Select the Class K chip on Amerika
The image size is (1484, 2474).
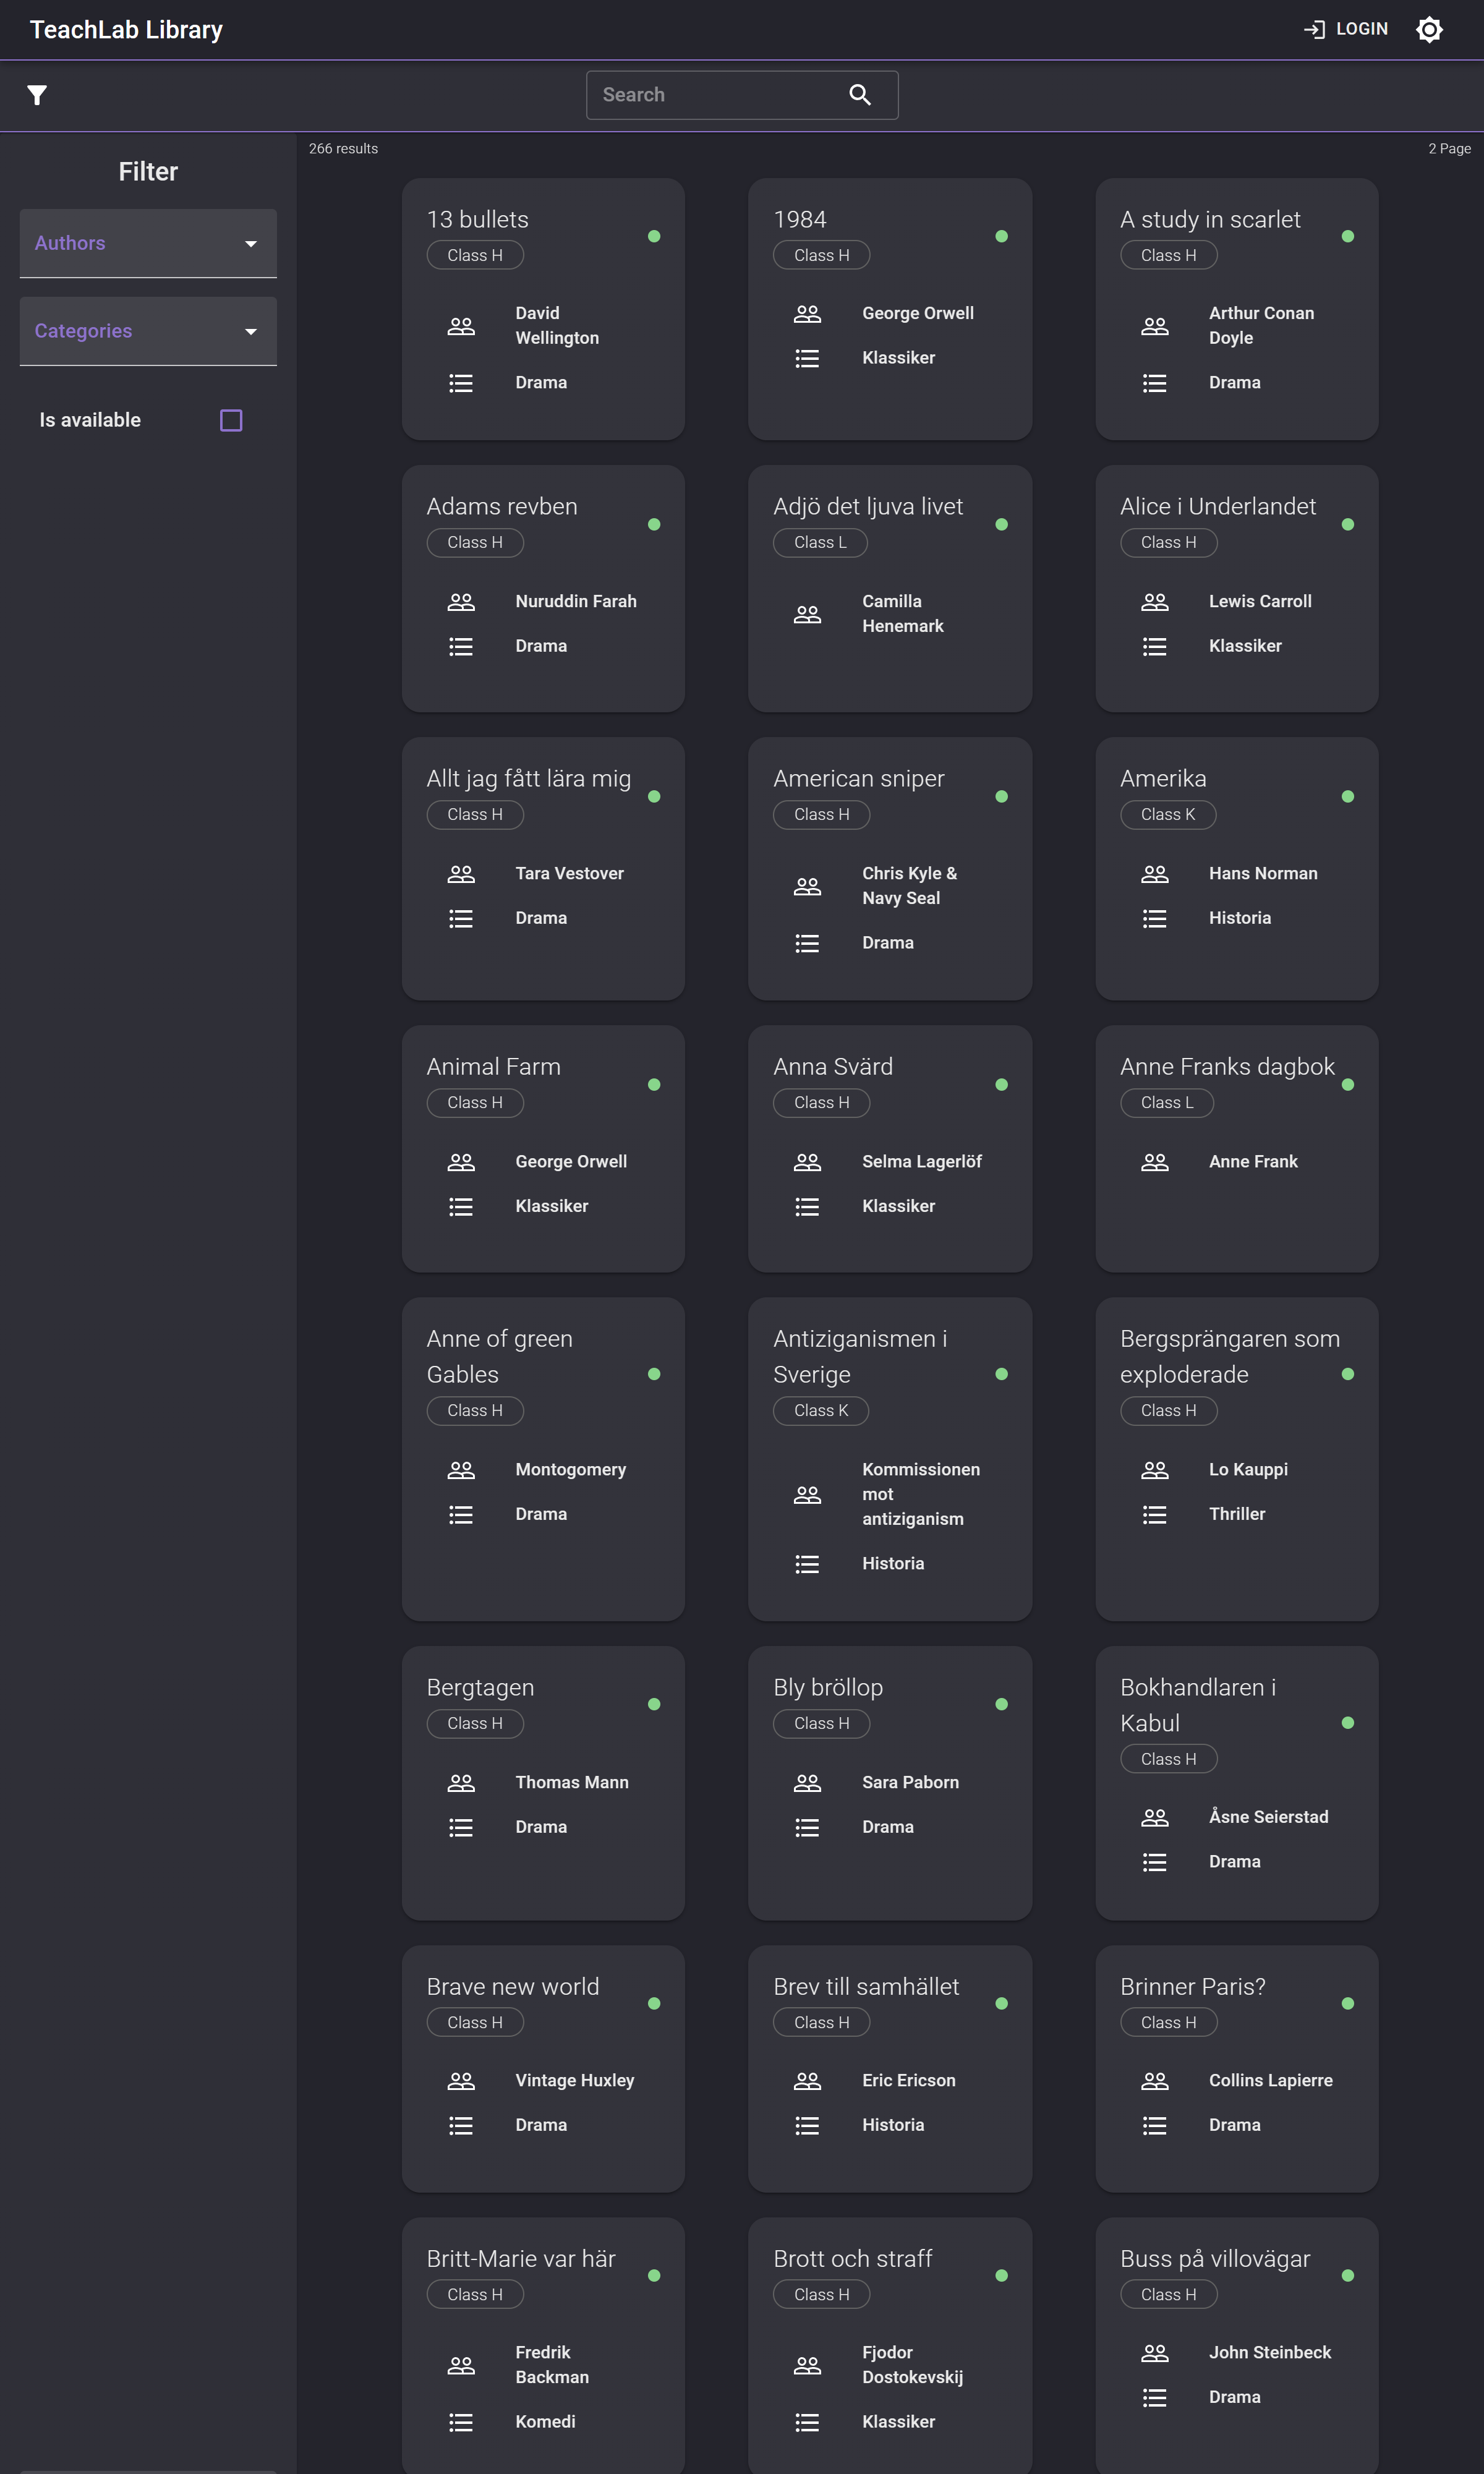coord(1168,814)
